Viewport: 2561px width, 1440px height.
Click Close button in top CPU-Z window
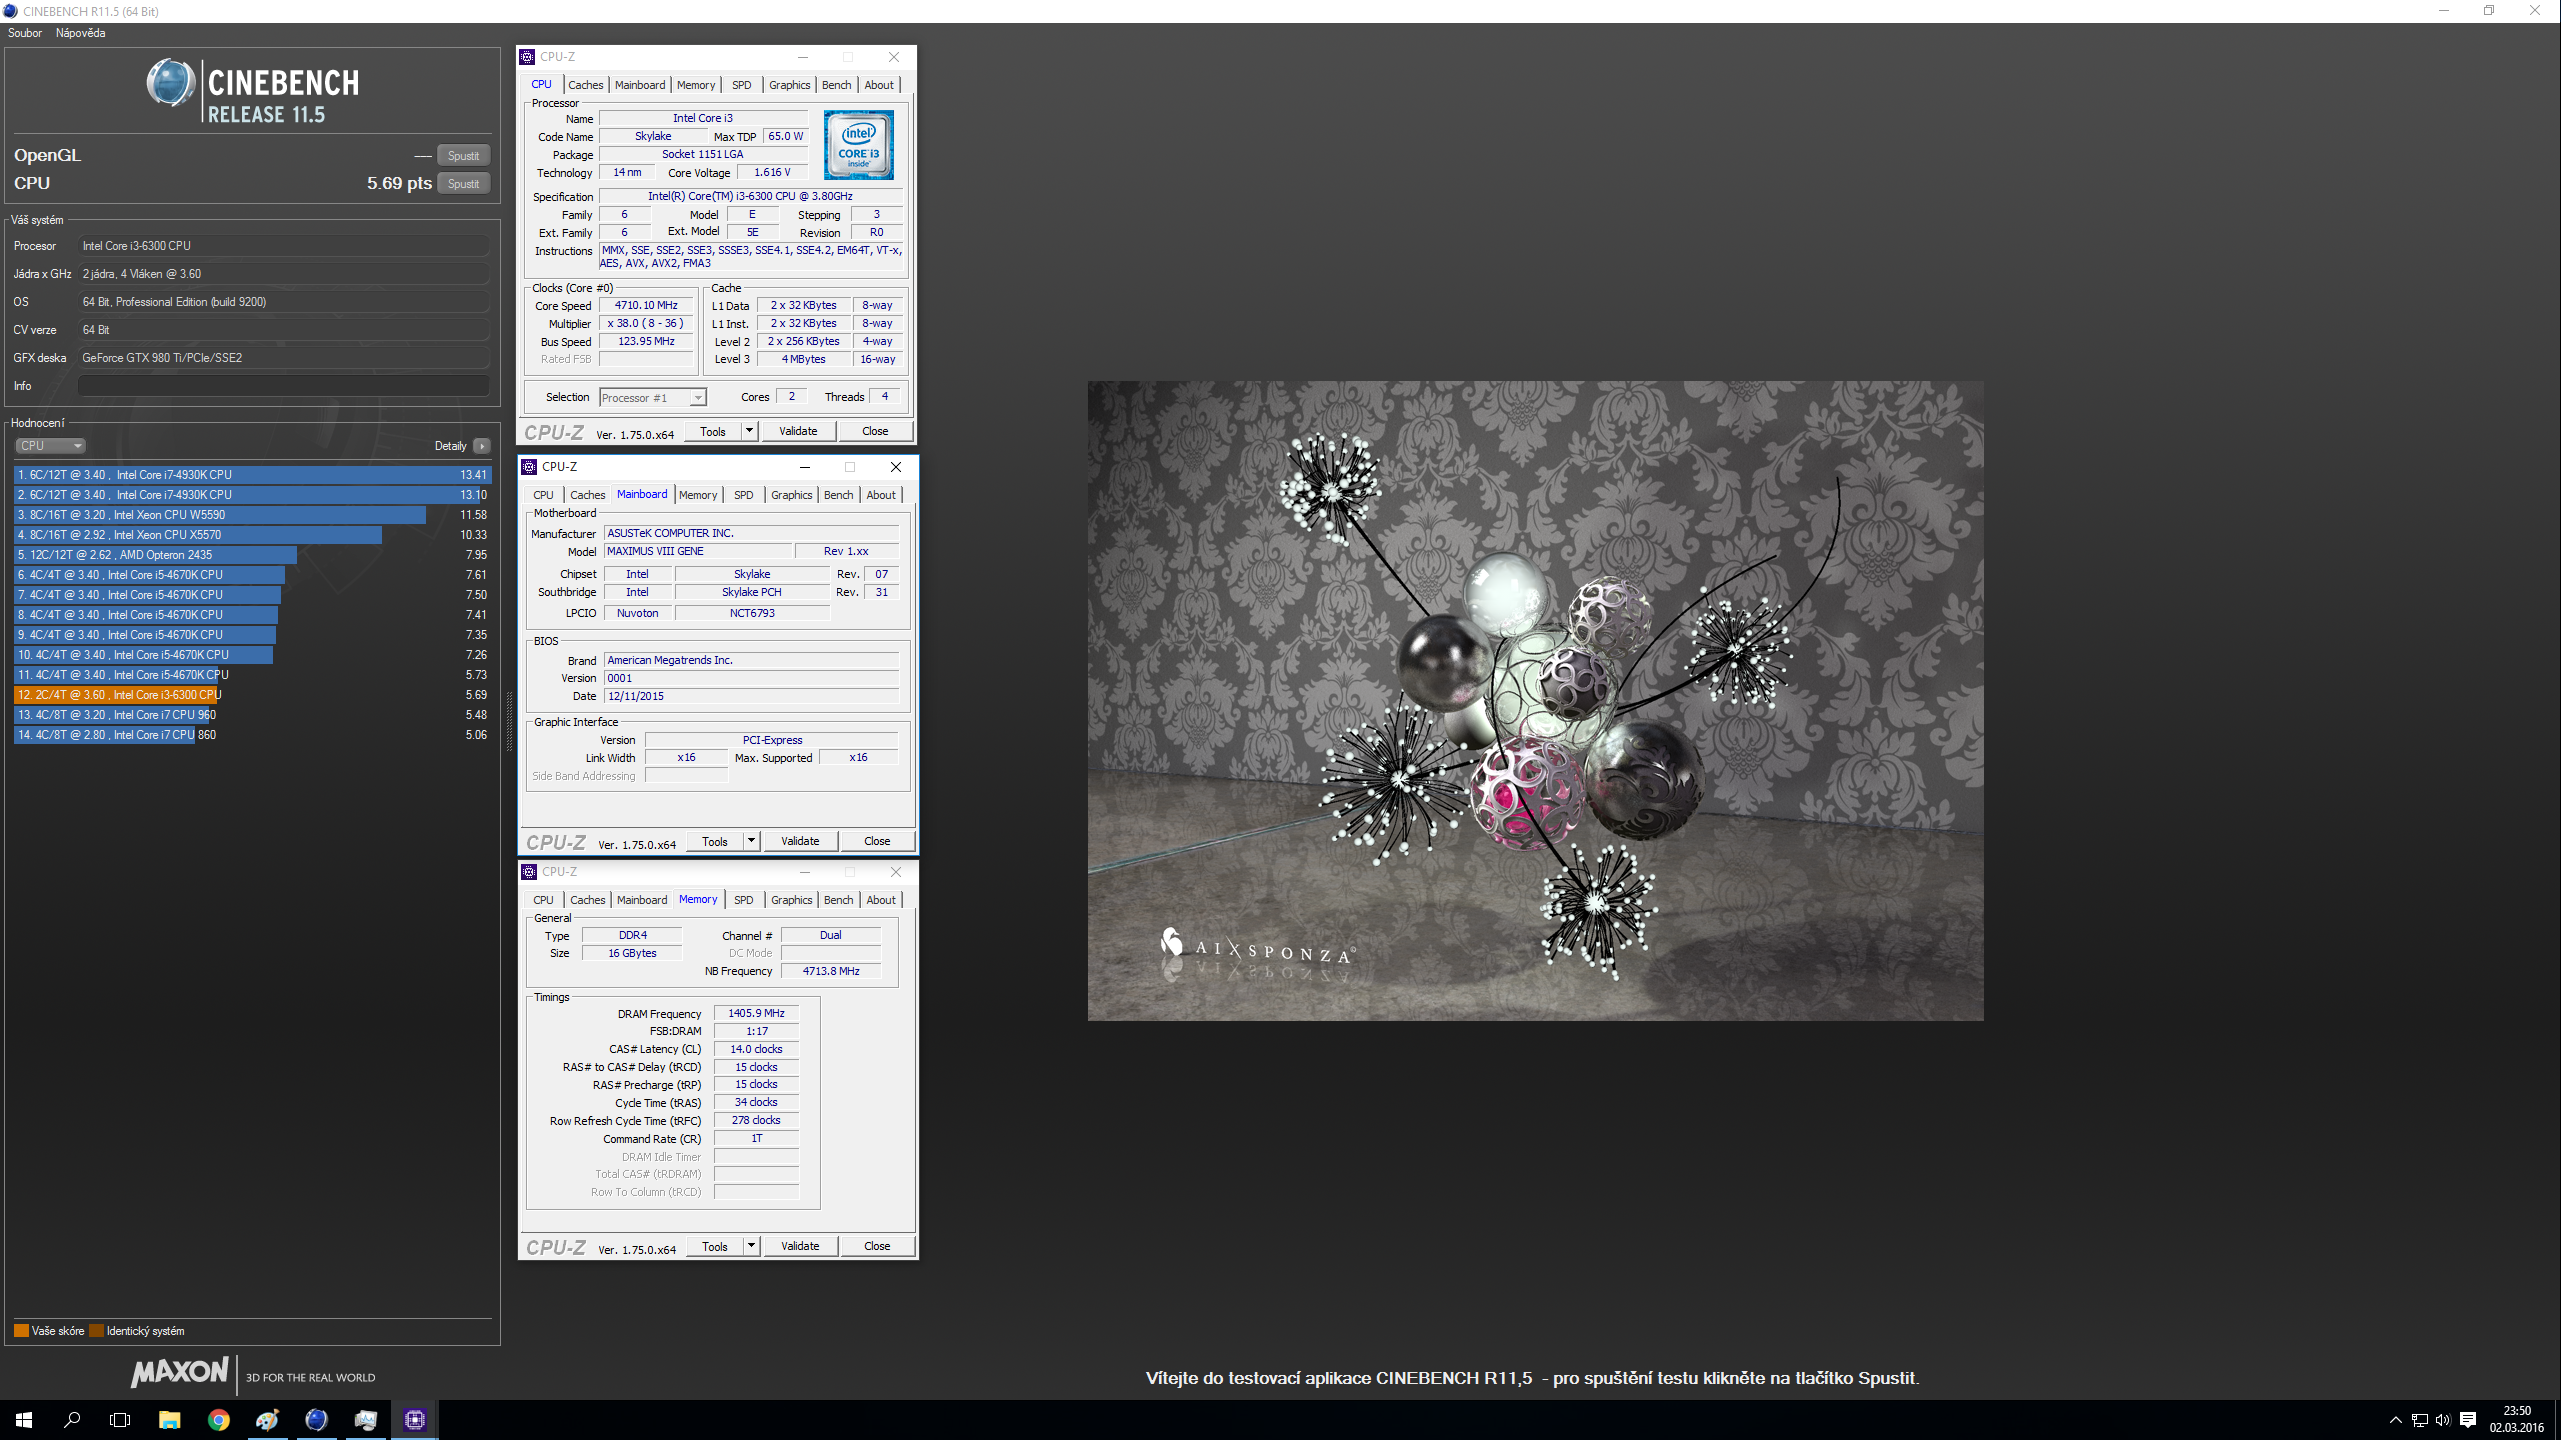[x=875, y=431]
